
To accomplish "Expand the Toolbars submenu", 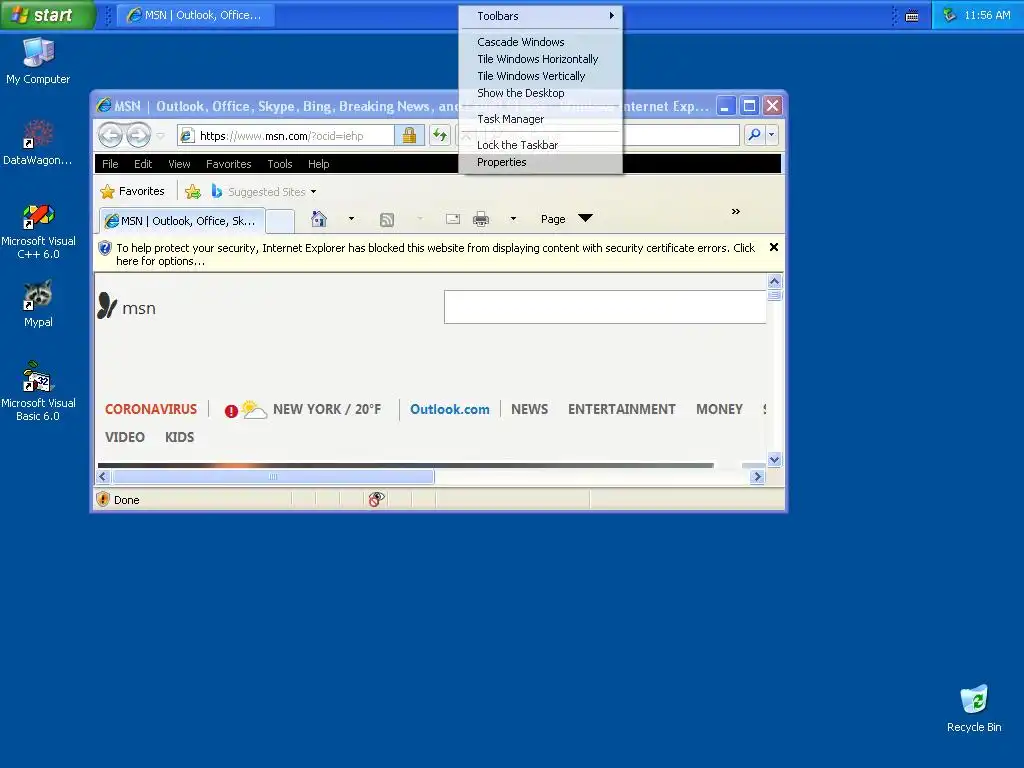I will pyautogui.click(x=541, y=16).
